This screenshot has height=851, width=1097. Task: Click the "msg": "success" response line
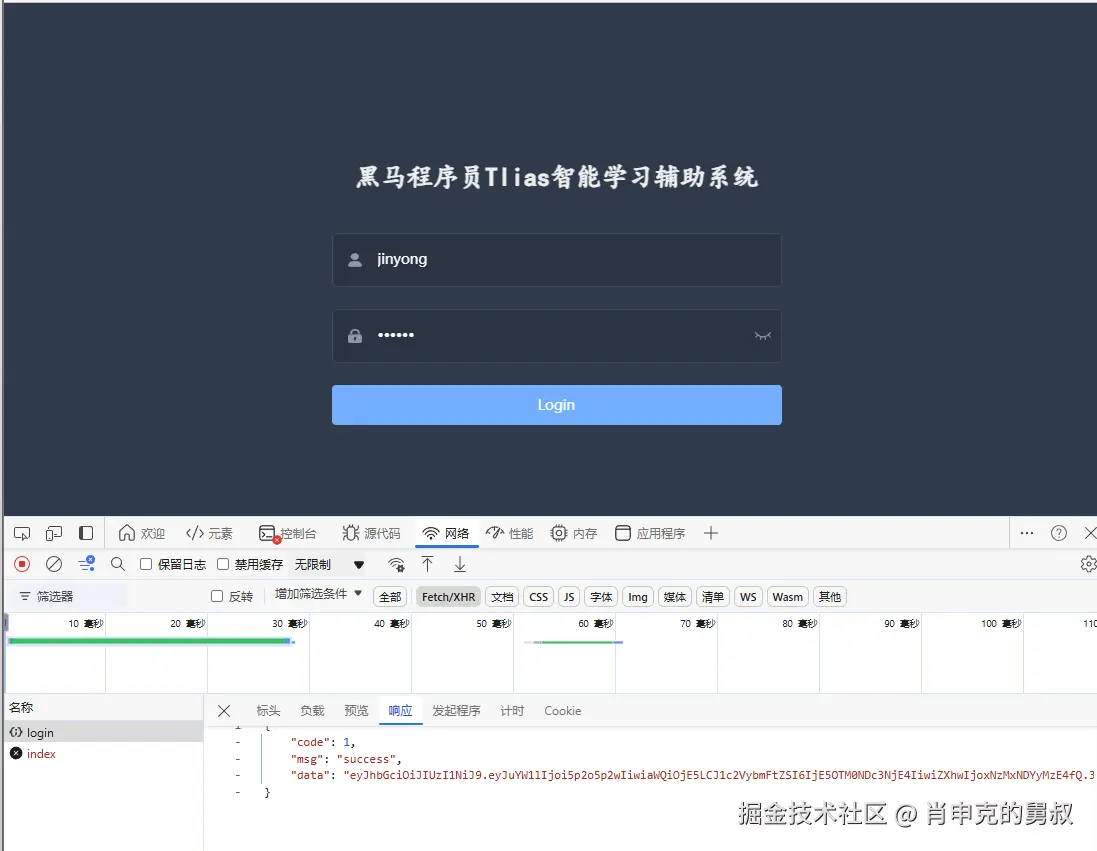click(x=346, y=759)
